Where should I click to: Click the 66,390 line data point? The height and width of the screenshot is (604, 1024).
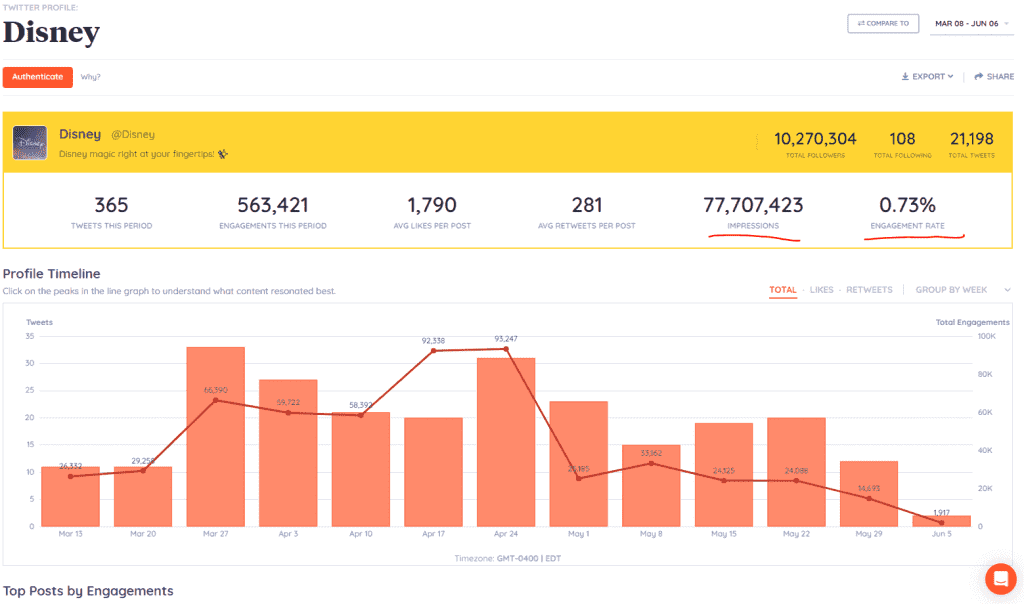216,400
